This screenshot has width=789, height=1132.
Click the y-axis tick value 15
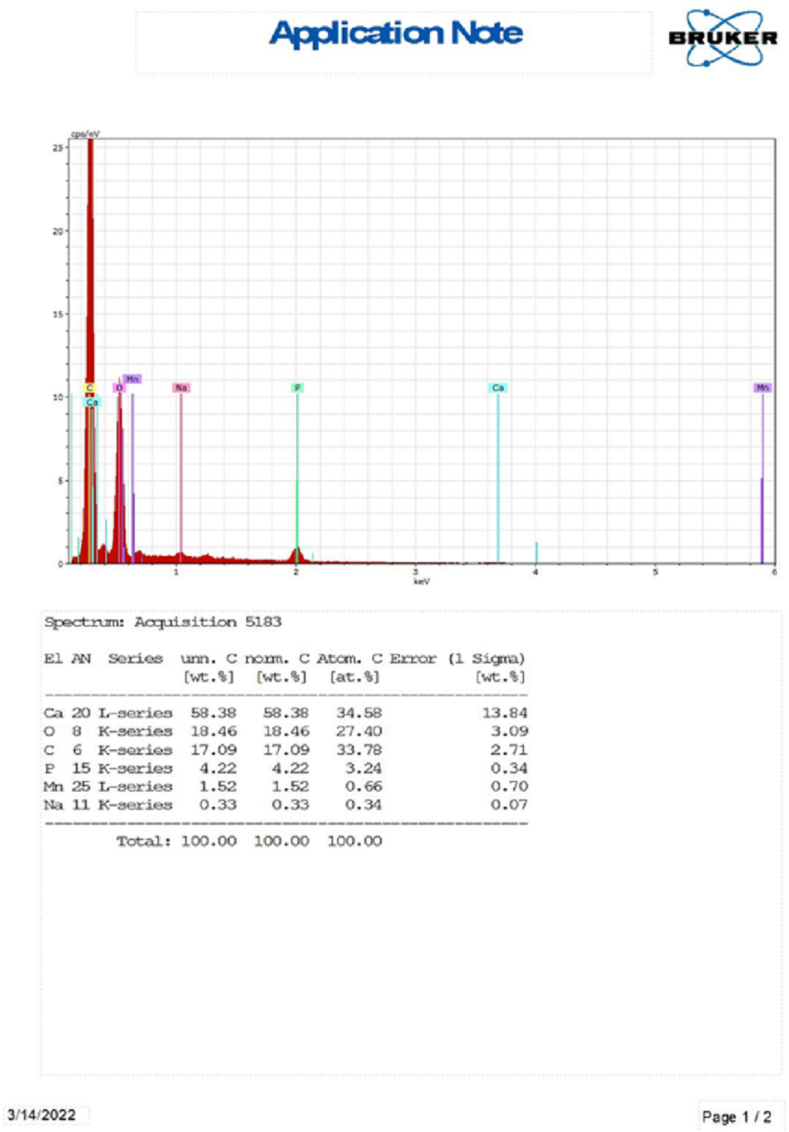click(58, 314)
